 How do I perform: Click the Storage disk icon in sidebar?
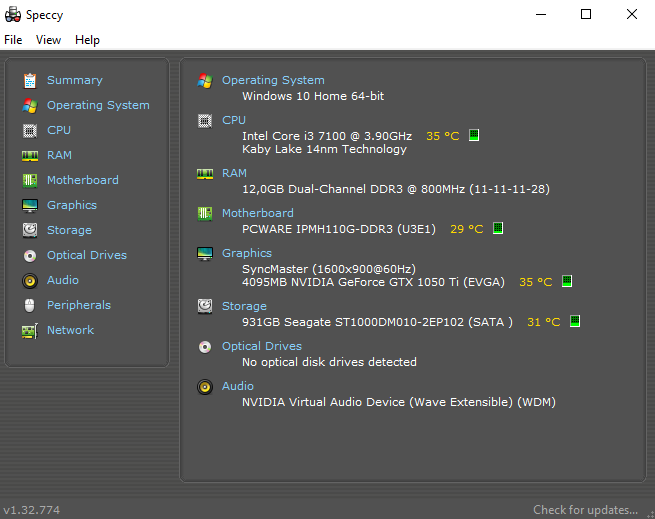pyautogui.click(x=30, y=230)
